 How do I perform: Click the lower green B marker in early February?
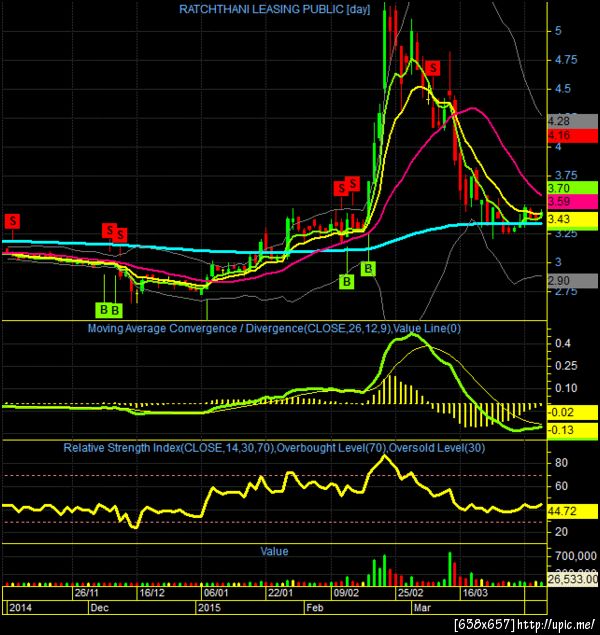347,281
